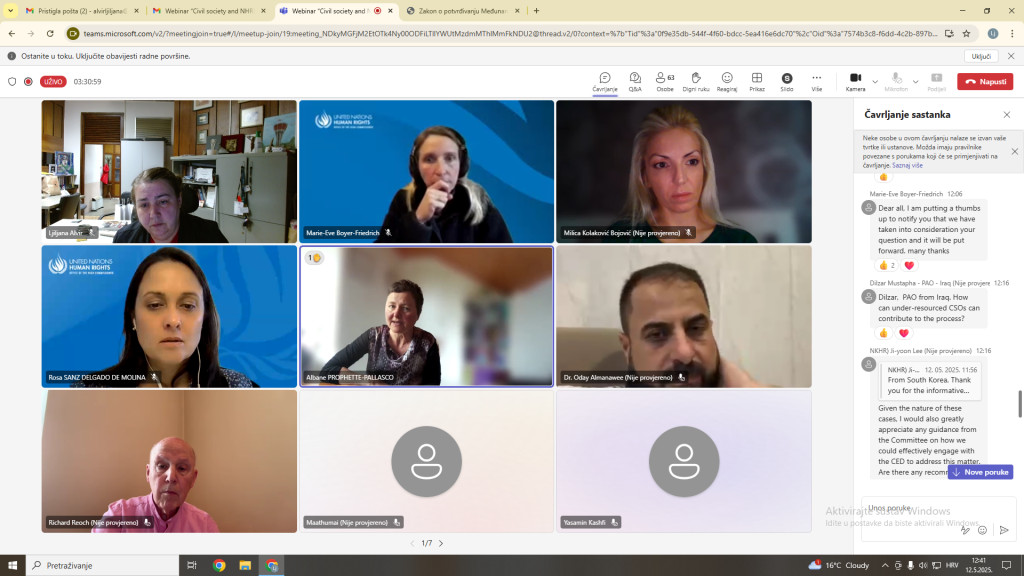The image size is (1024, 576).
Task: Toggle the Čavrljanje chat panel
Action: (x=605, y=81)
